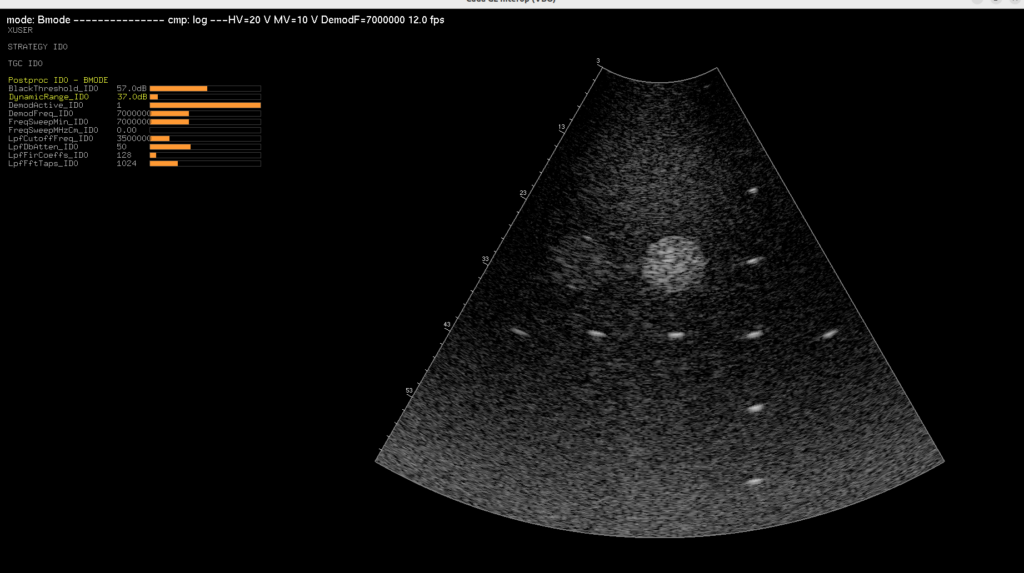Click the LpfFirCoeffs_ID0 slider bar
Screen dimensions: 1024x573
[205, 156]
